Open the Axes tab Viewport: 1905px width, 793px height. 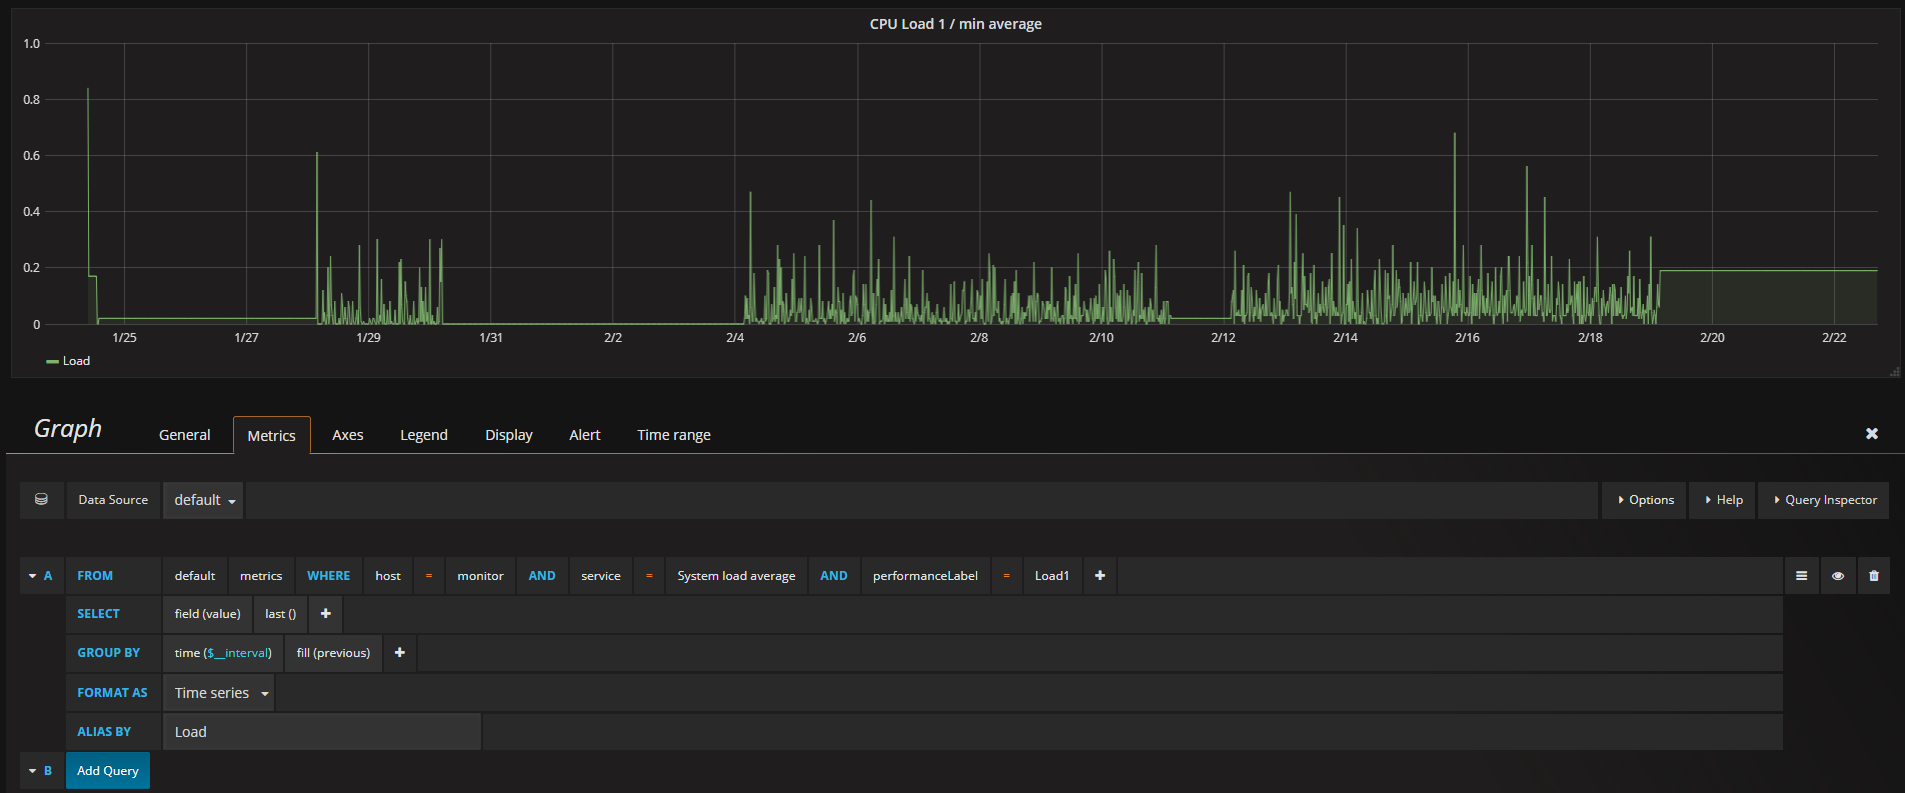pyautogui.click(x=348, y=435)
